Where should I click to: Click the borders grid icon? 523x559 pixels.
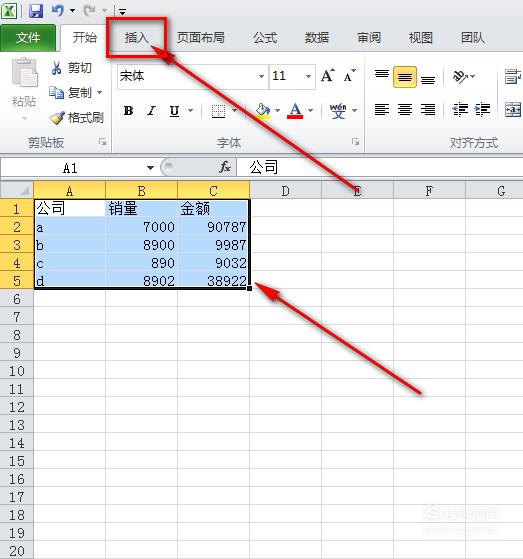[x=218, y=111]
